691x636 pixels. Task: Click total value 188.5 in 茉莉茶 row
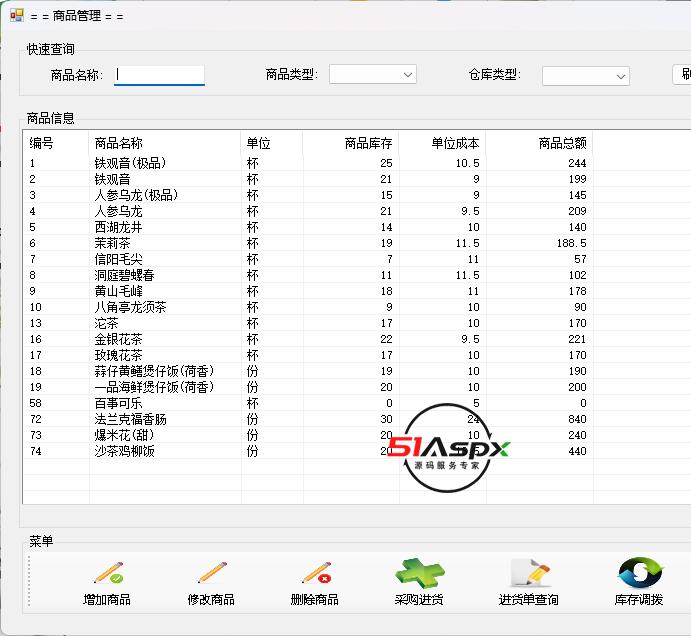coord(572,243)
